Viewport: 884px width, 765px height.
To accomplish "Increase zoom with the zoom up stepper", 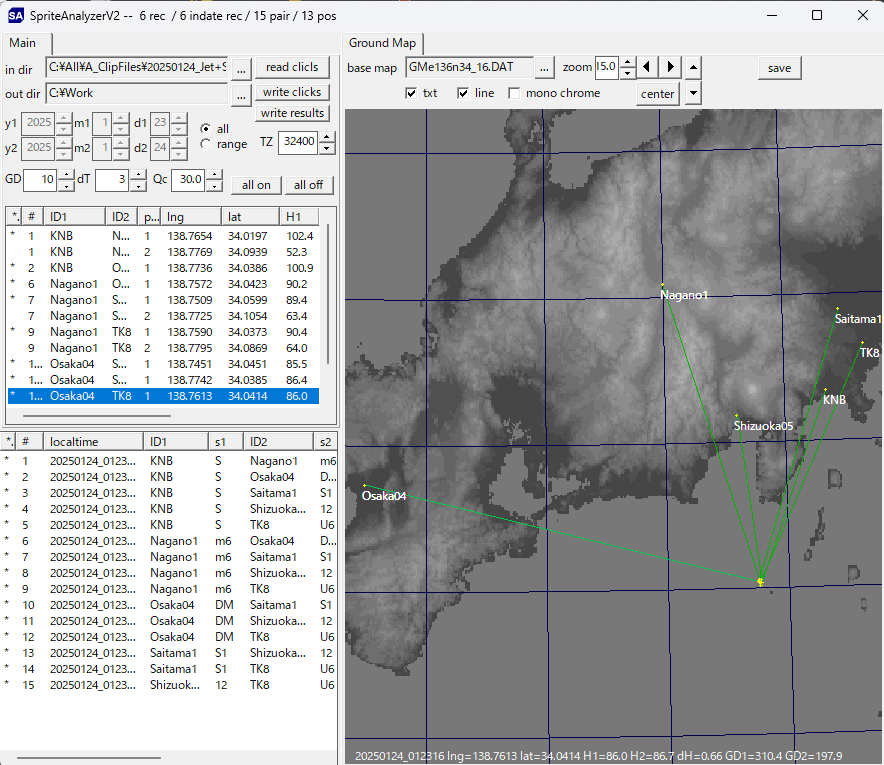I will pyautogui.click(x=627, y=62).
